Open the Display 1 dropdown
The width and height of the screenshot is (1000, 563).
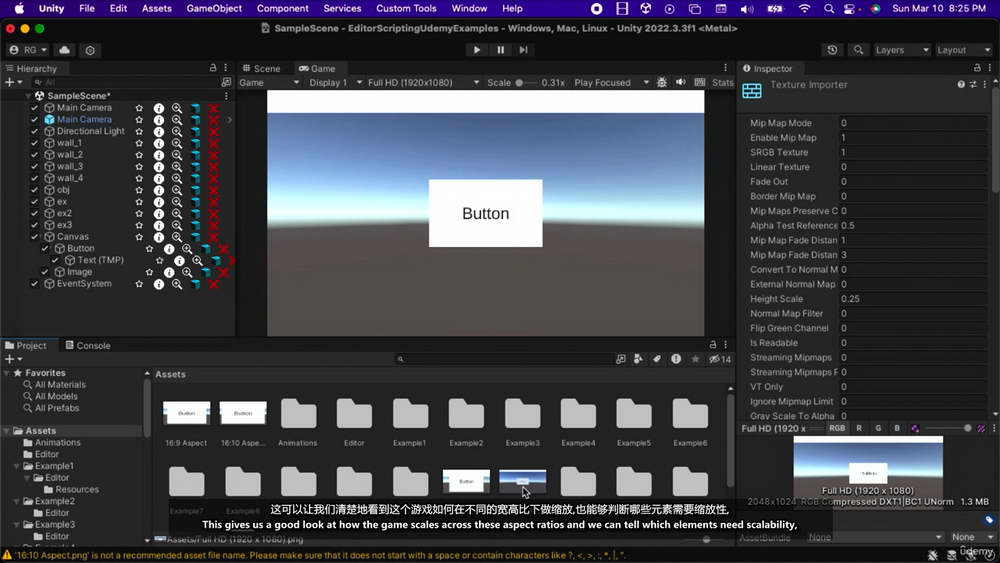pos(335,82)
